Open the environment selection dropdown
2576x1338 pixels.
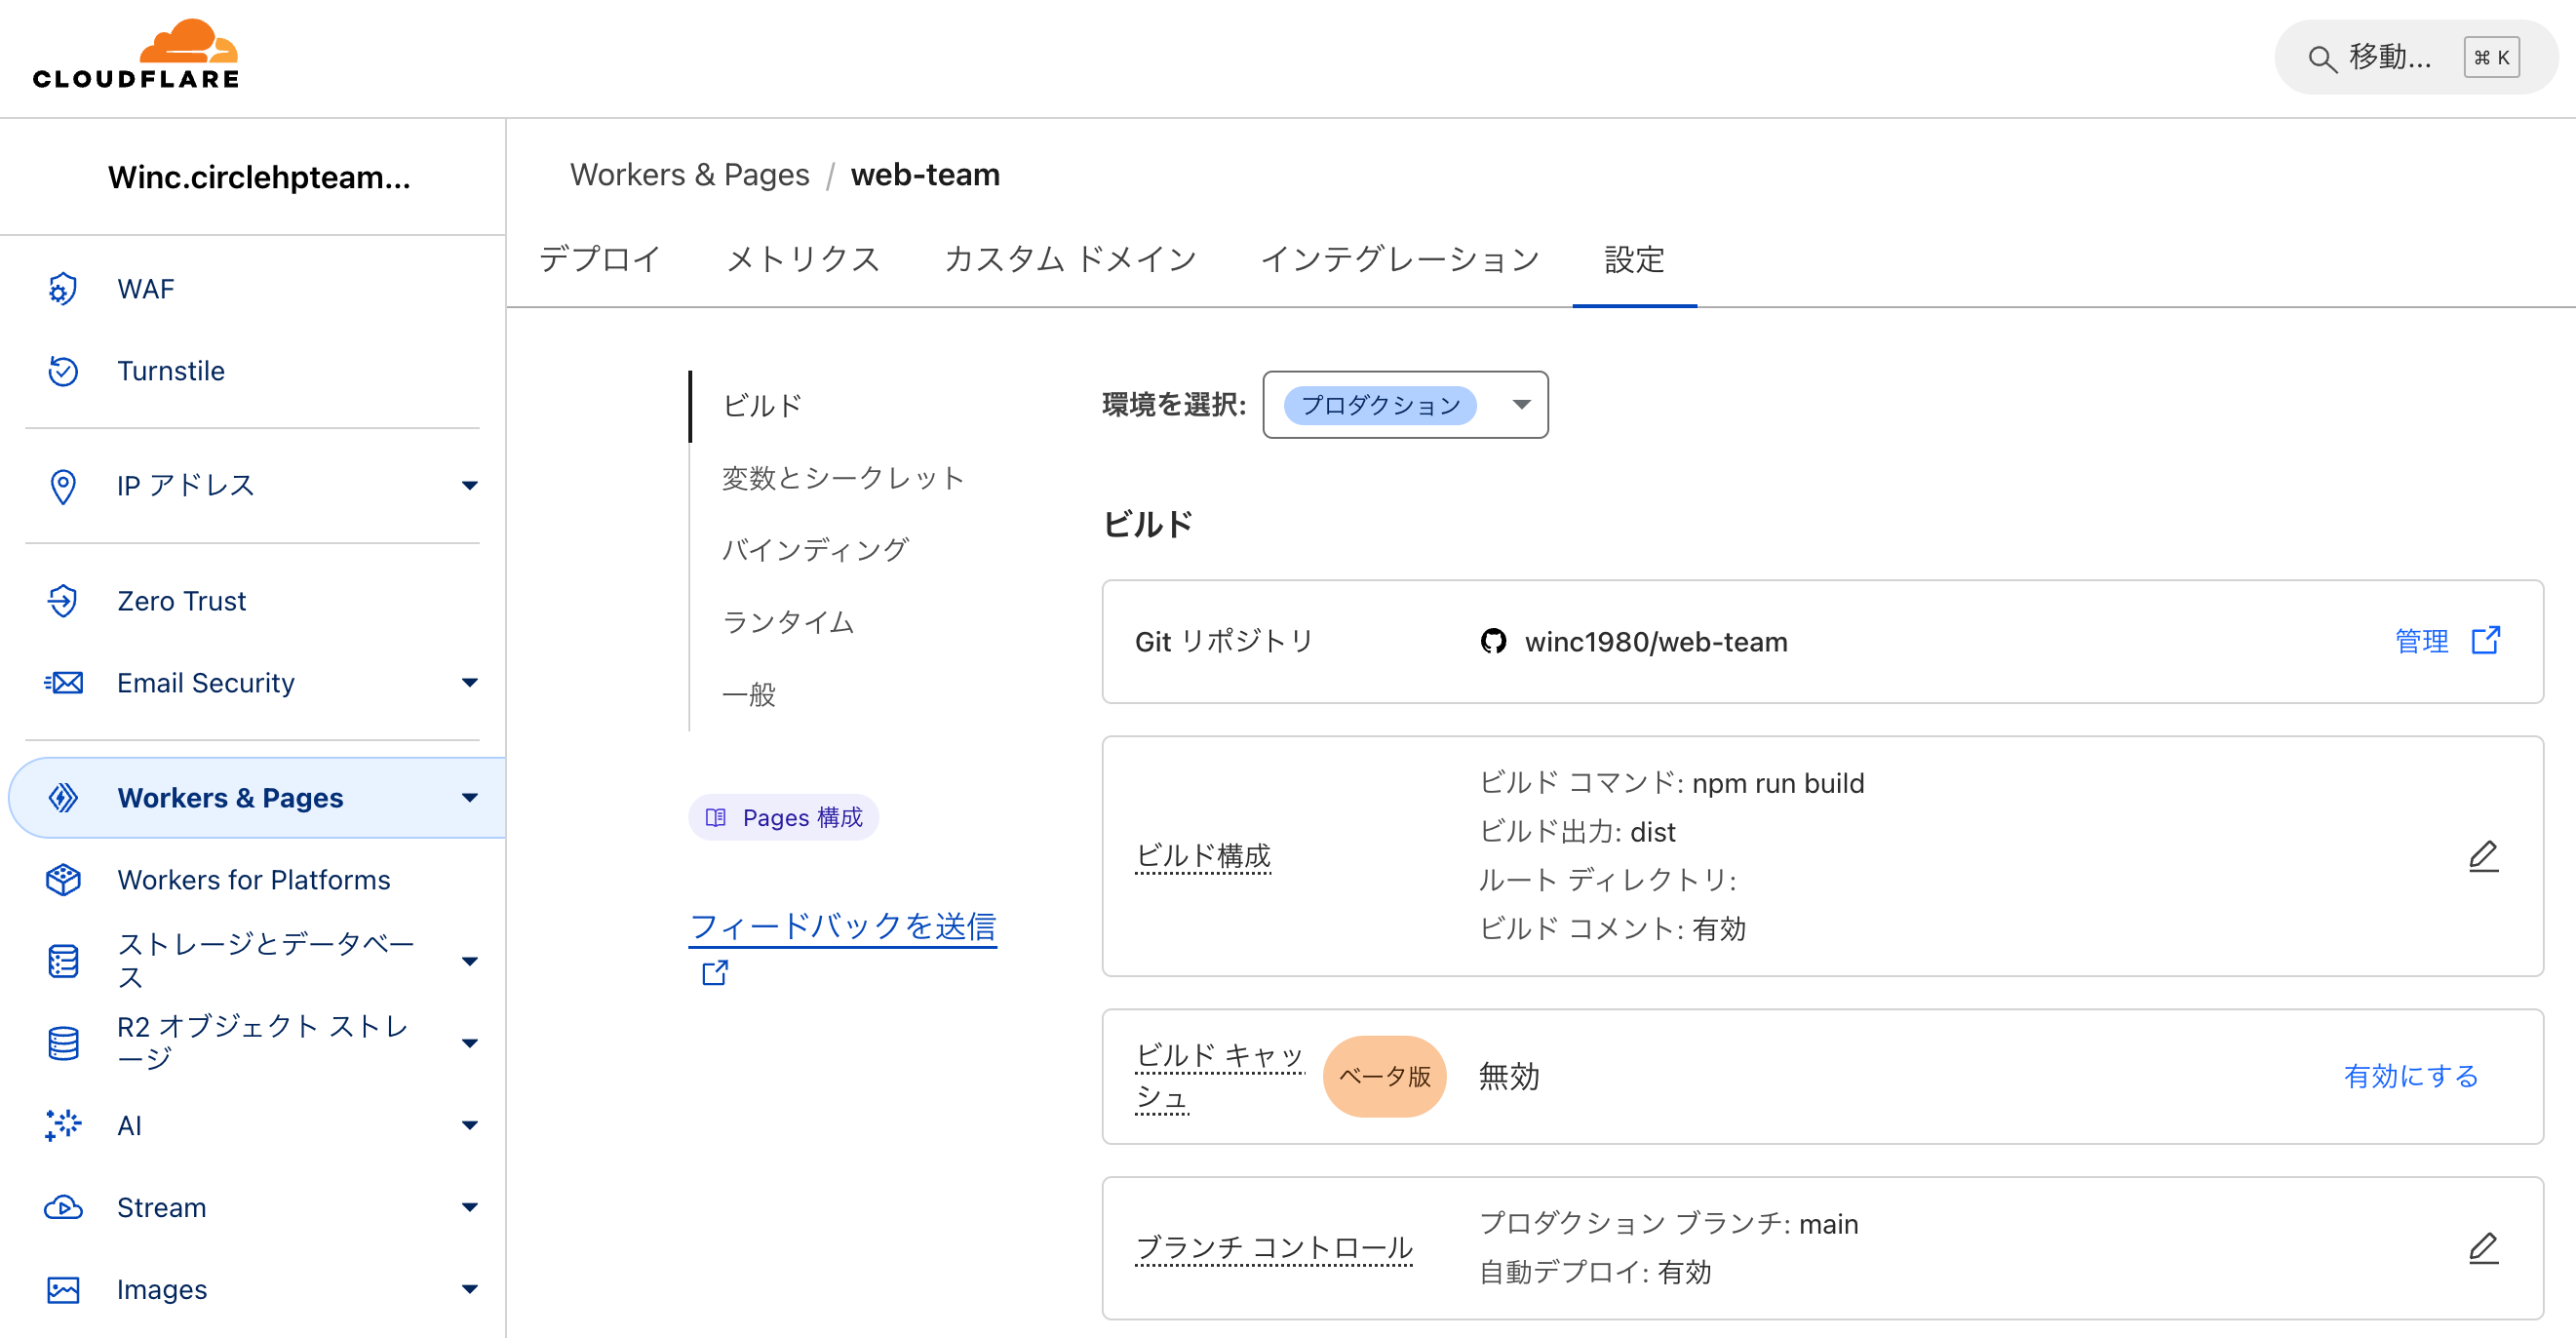tap(1405, 405)
